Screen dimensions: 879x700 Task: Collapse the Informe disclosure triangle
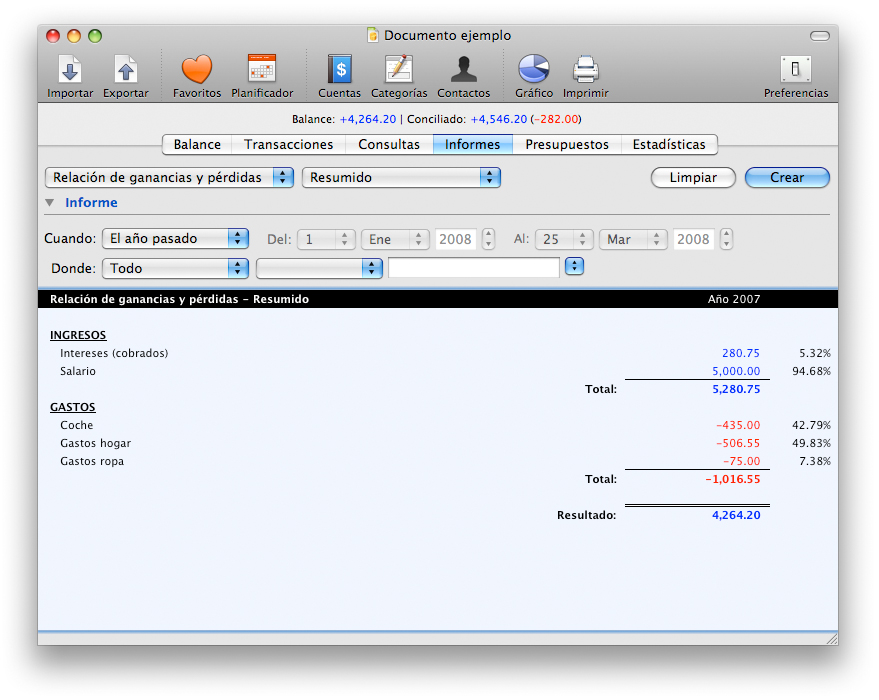tap(50, 203)
